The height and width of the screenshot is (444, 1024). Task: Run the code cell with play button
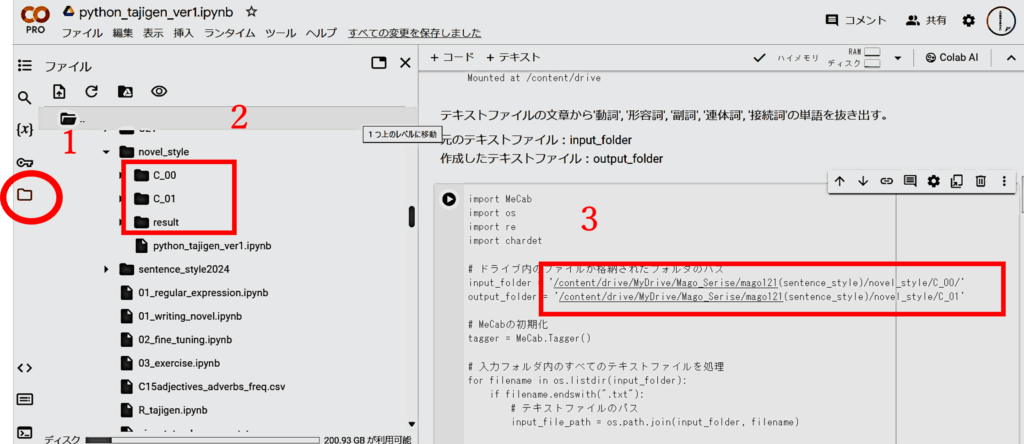coord(451,200)
